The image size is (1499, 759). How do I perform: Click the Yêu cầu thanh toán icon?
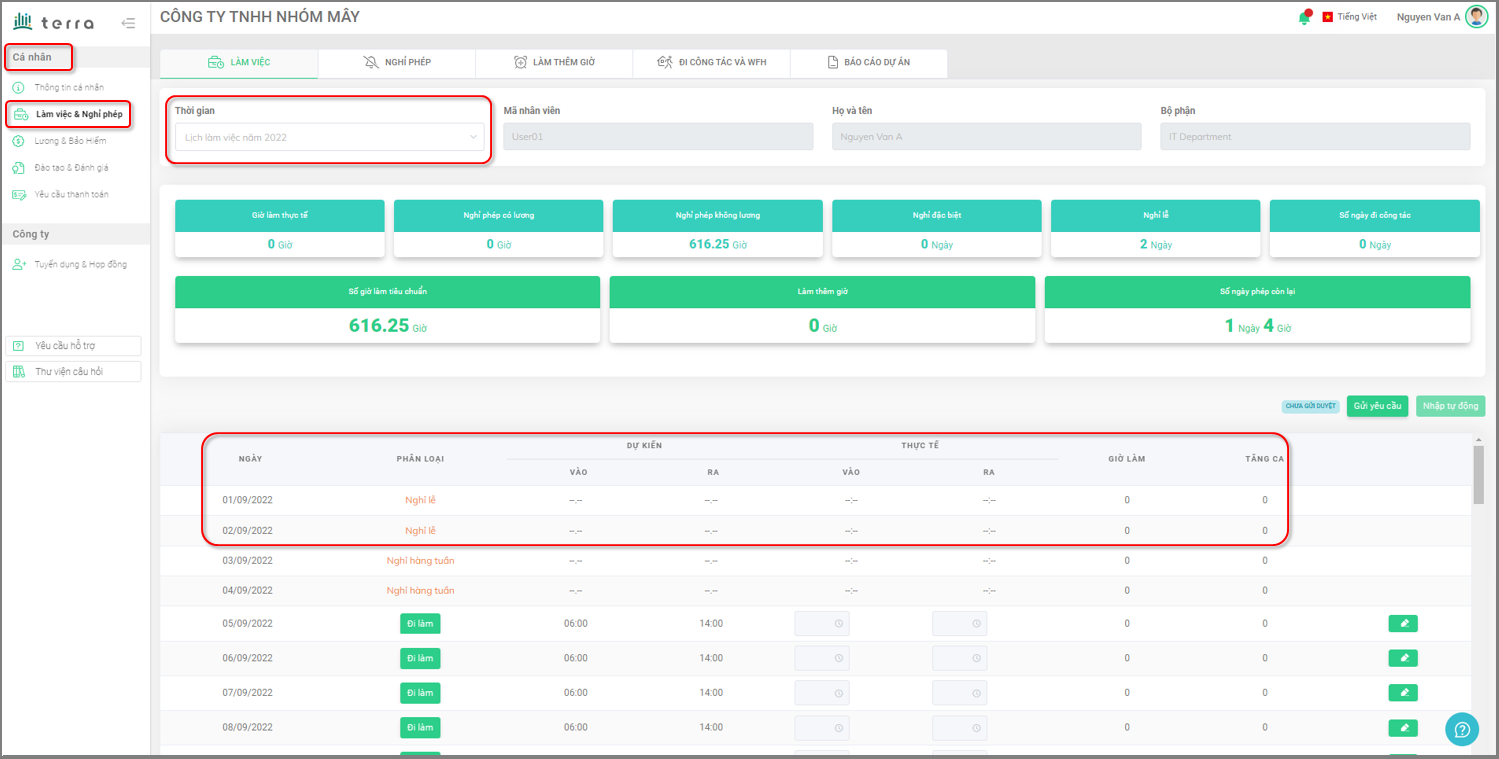[19, 194]
